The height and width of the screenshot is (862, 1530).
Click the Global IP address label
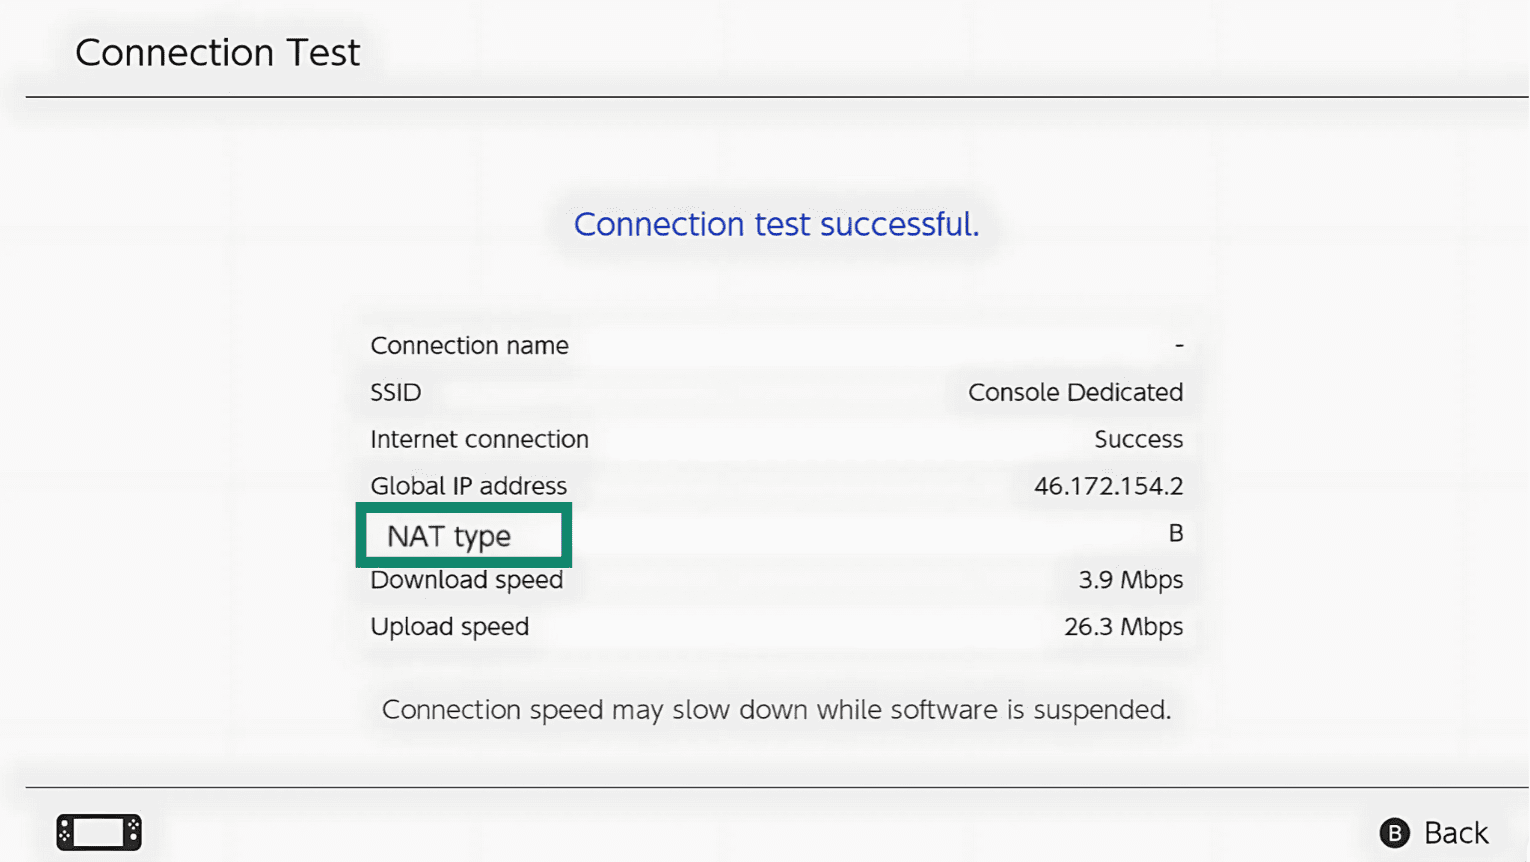468,485
